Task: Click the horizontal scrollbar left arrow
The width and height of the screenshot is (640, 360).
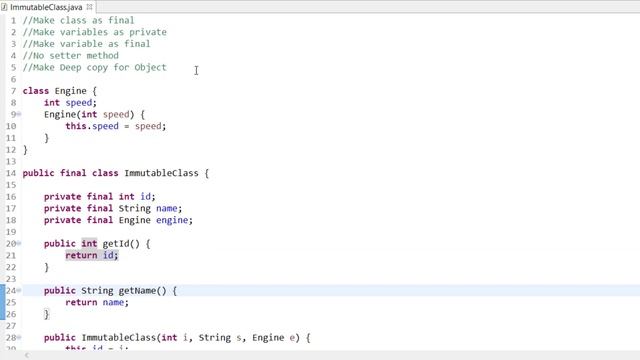Action: point(27,356)
